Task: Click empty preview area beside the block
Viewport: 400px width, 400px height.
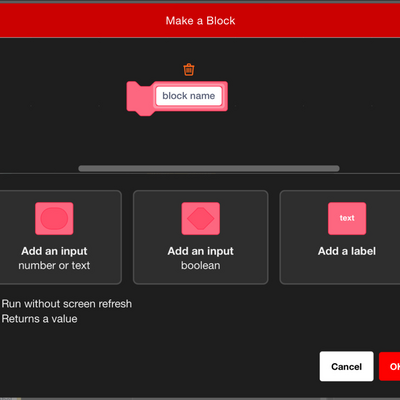Action: pos(300,100)
